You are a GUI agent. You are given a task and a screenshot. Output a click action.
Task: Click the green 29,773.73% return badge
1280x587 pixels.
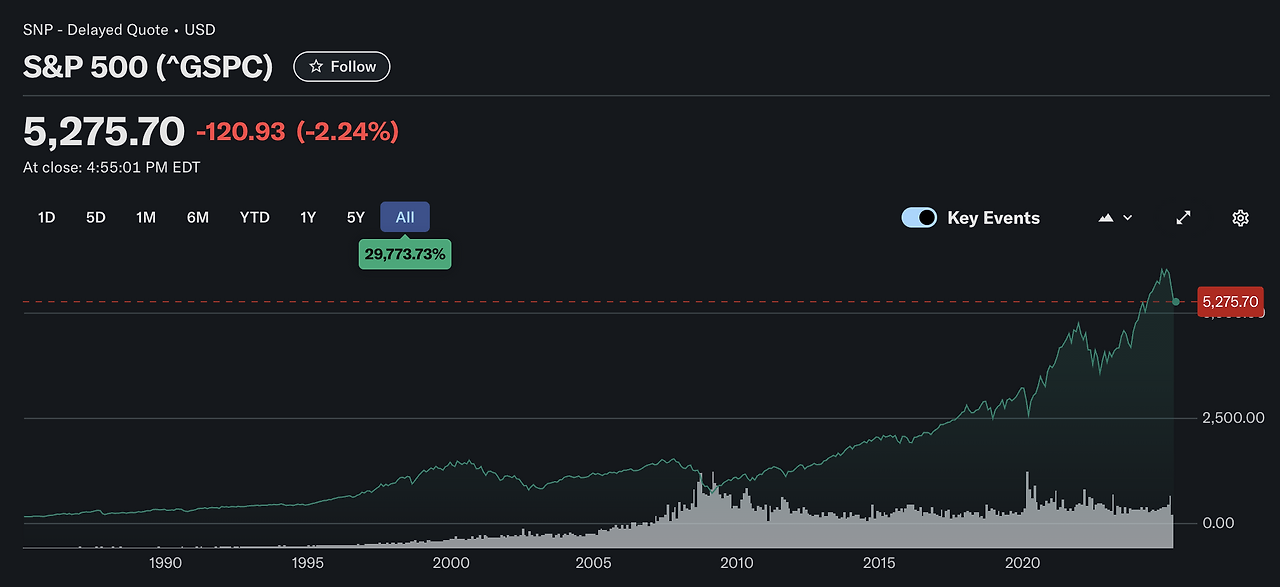coord(405,254)
